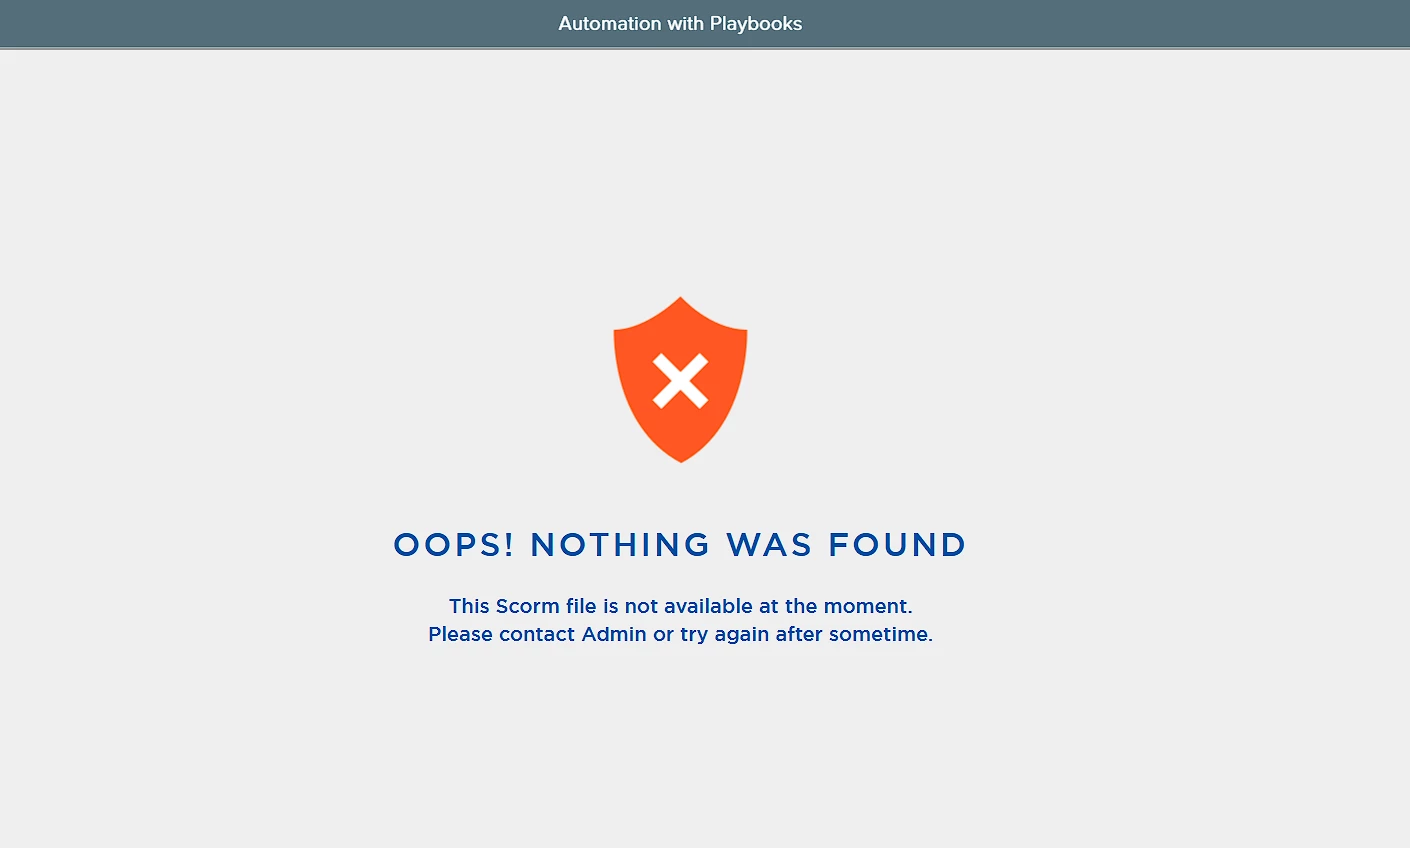Click the word FOUND in the heading
The image size is (1410, 848).
coord(897,545)
